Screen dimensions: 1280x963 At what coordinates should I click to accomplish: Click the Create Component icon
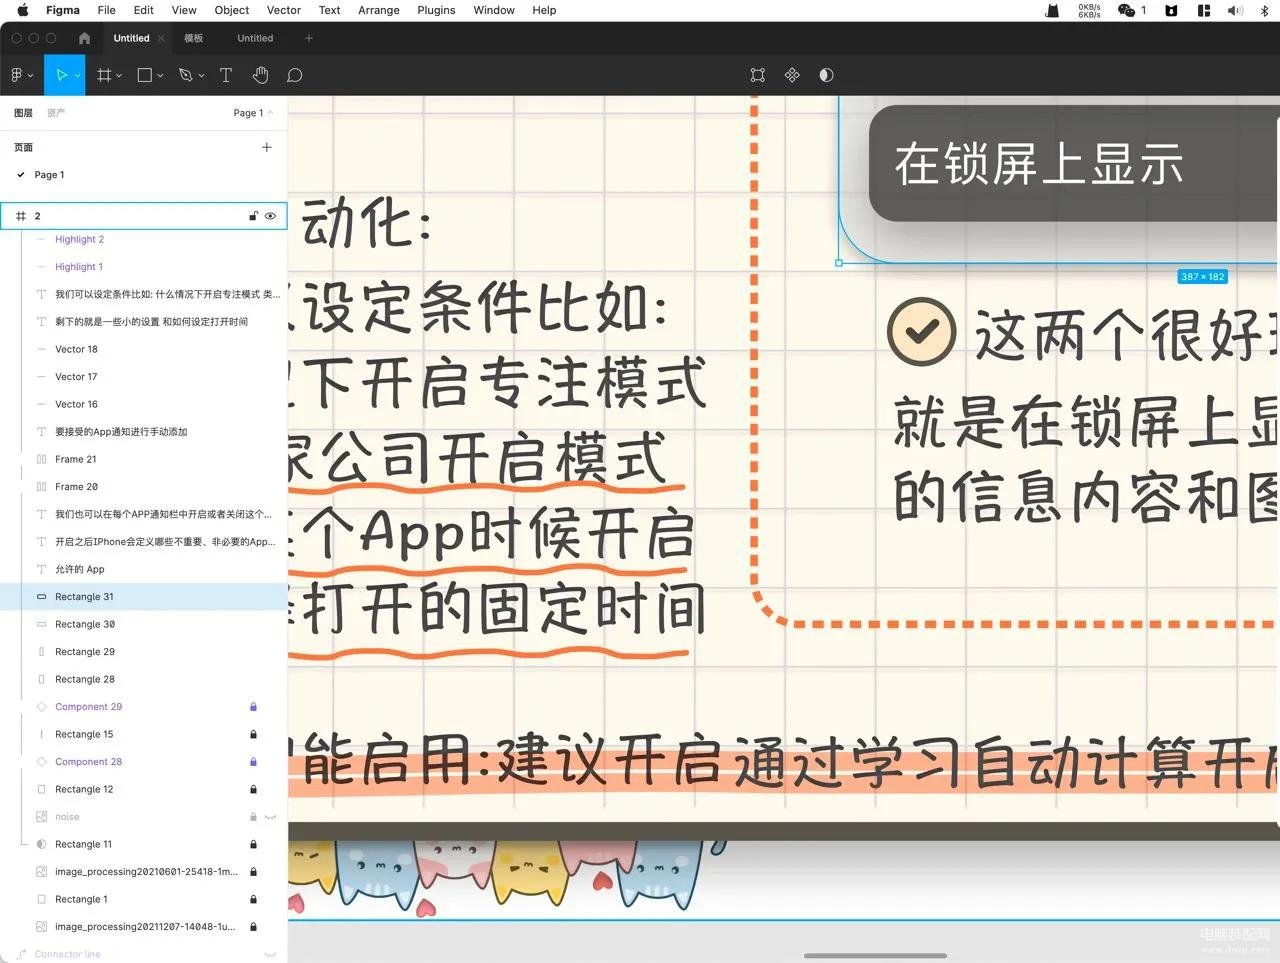[x=792, y=75]
